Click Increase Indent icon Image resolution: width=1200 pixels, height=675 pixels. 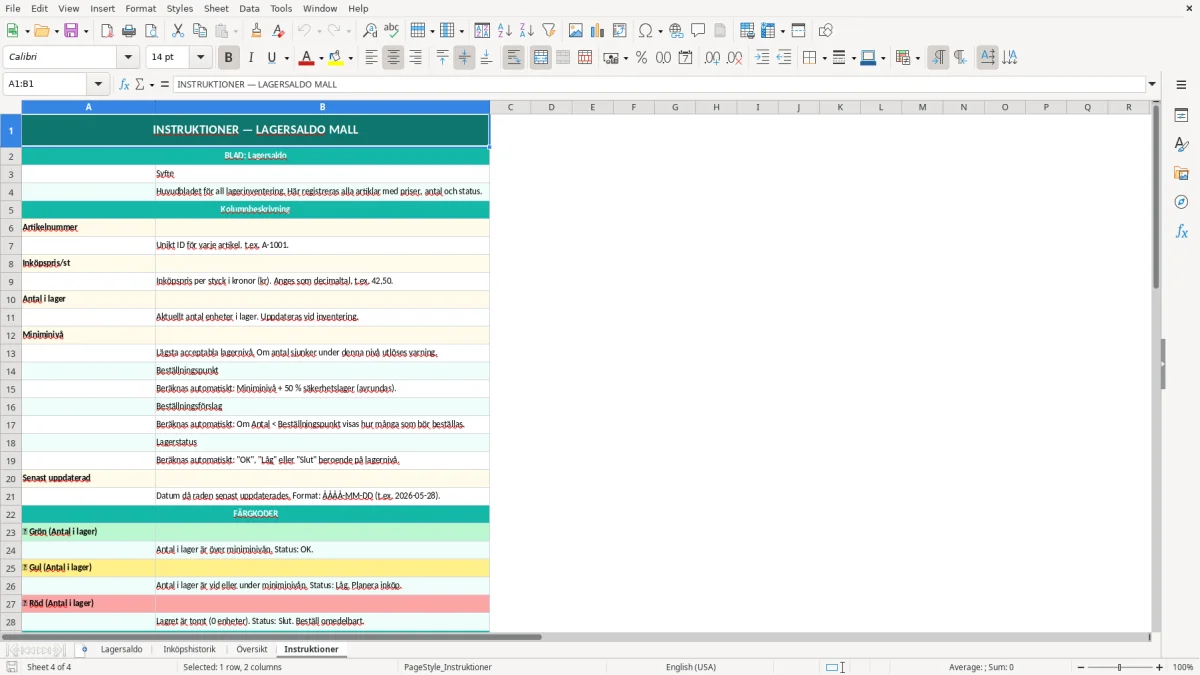762,58
